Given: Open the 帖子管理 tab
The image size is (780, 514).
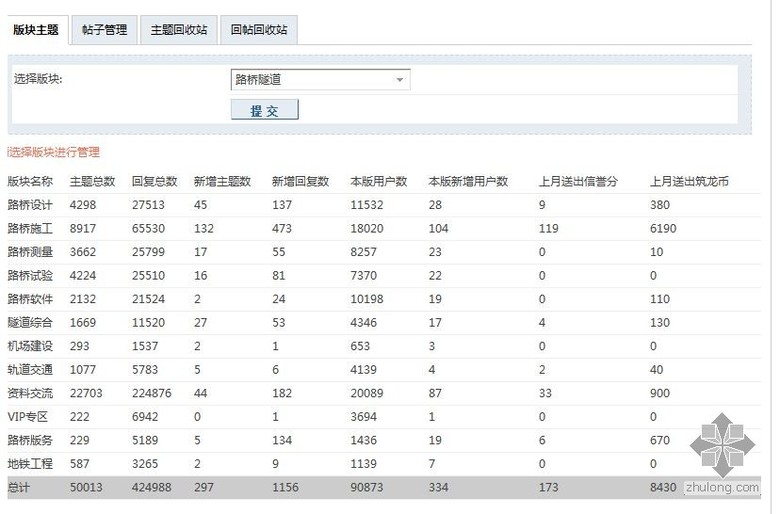Looking at the screenshot, I should (x=105, y=30).
